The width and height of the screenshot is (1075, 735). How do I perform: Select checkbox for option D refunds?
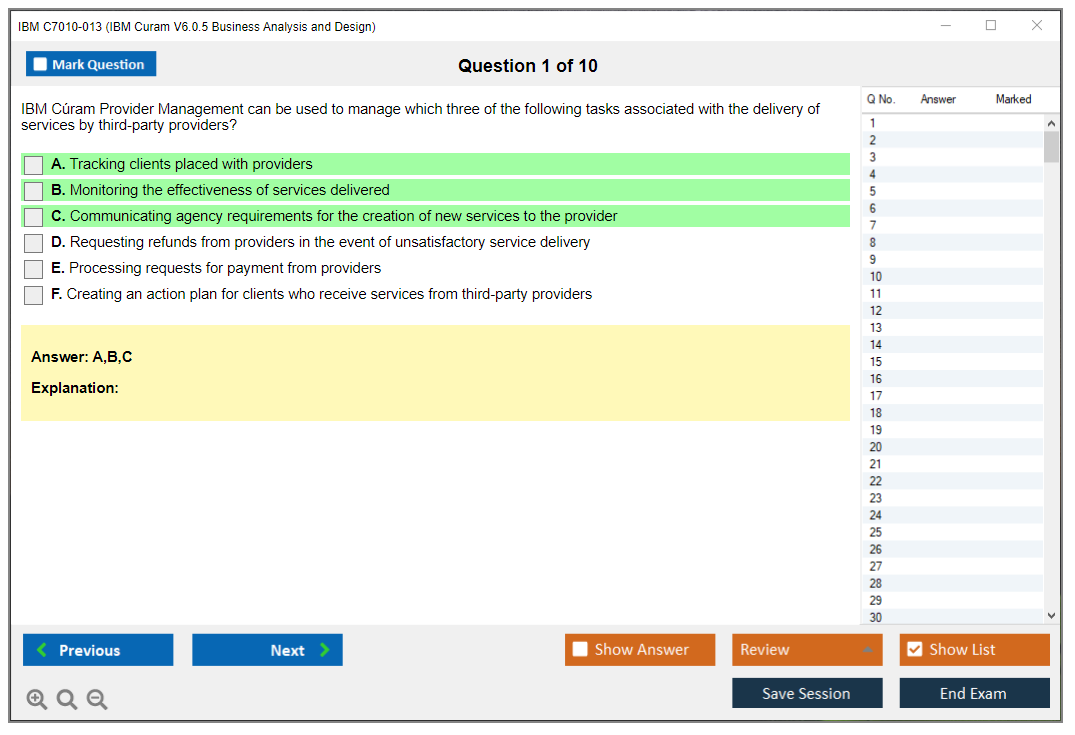pos(33,243)
